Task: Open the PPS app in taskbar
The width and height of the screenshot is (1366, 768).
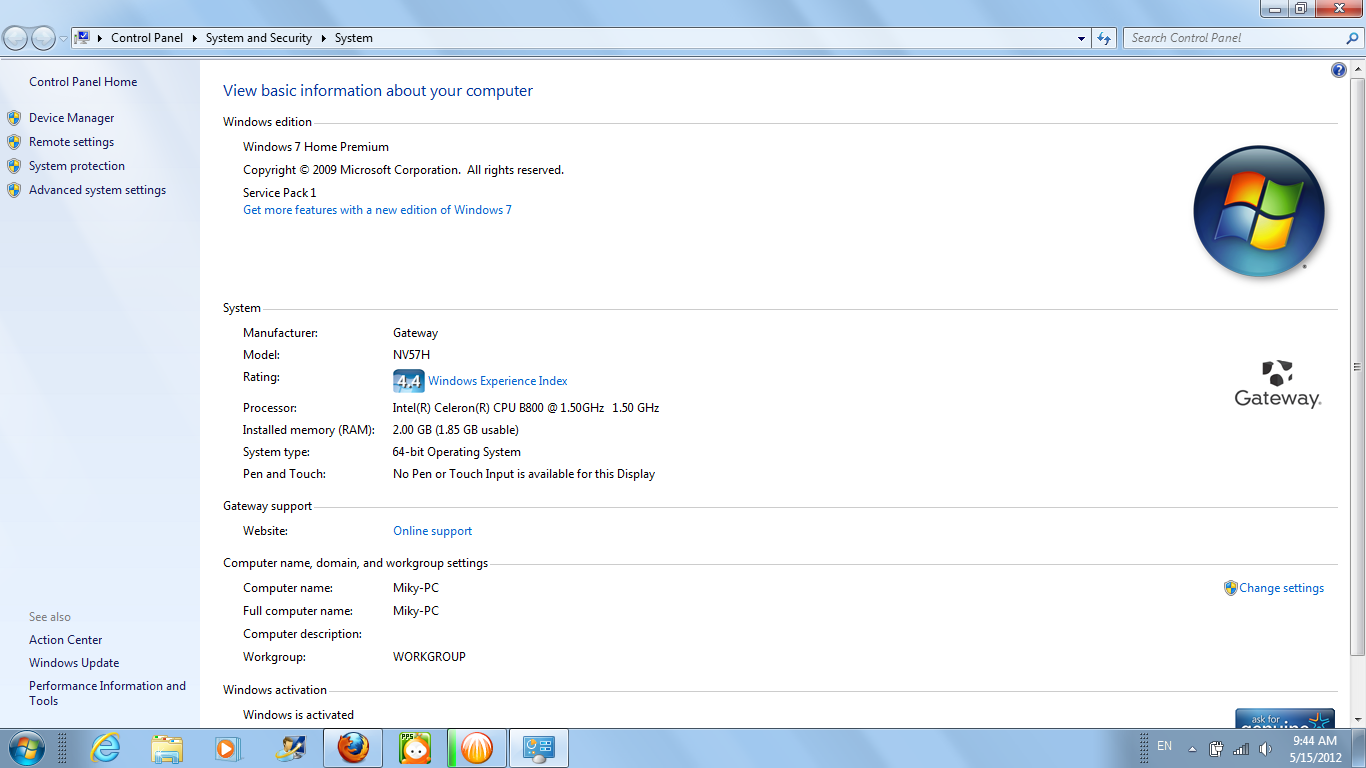Action: (415, 748)
